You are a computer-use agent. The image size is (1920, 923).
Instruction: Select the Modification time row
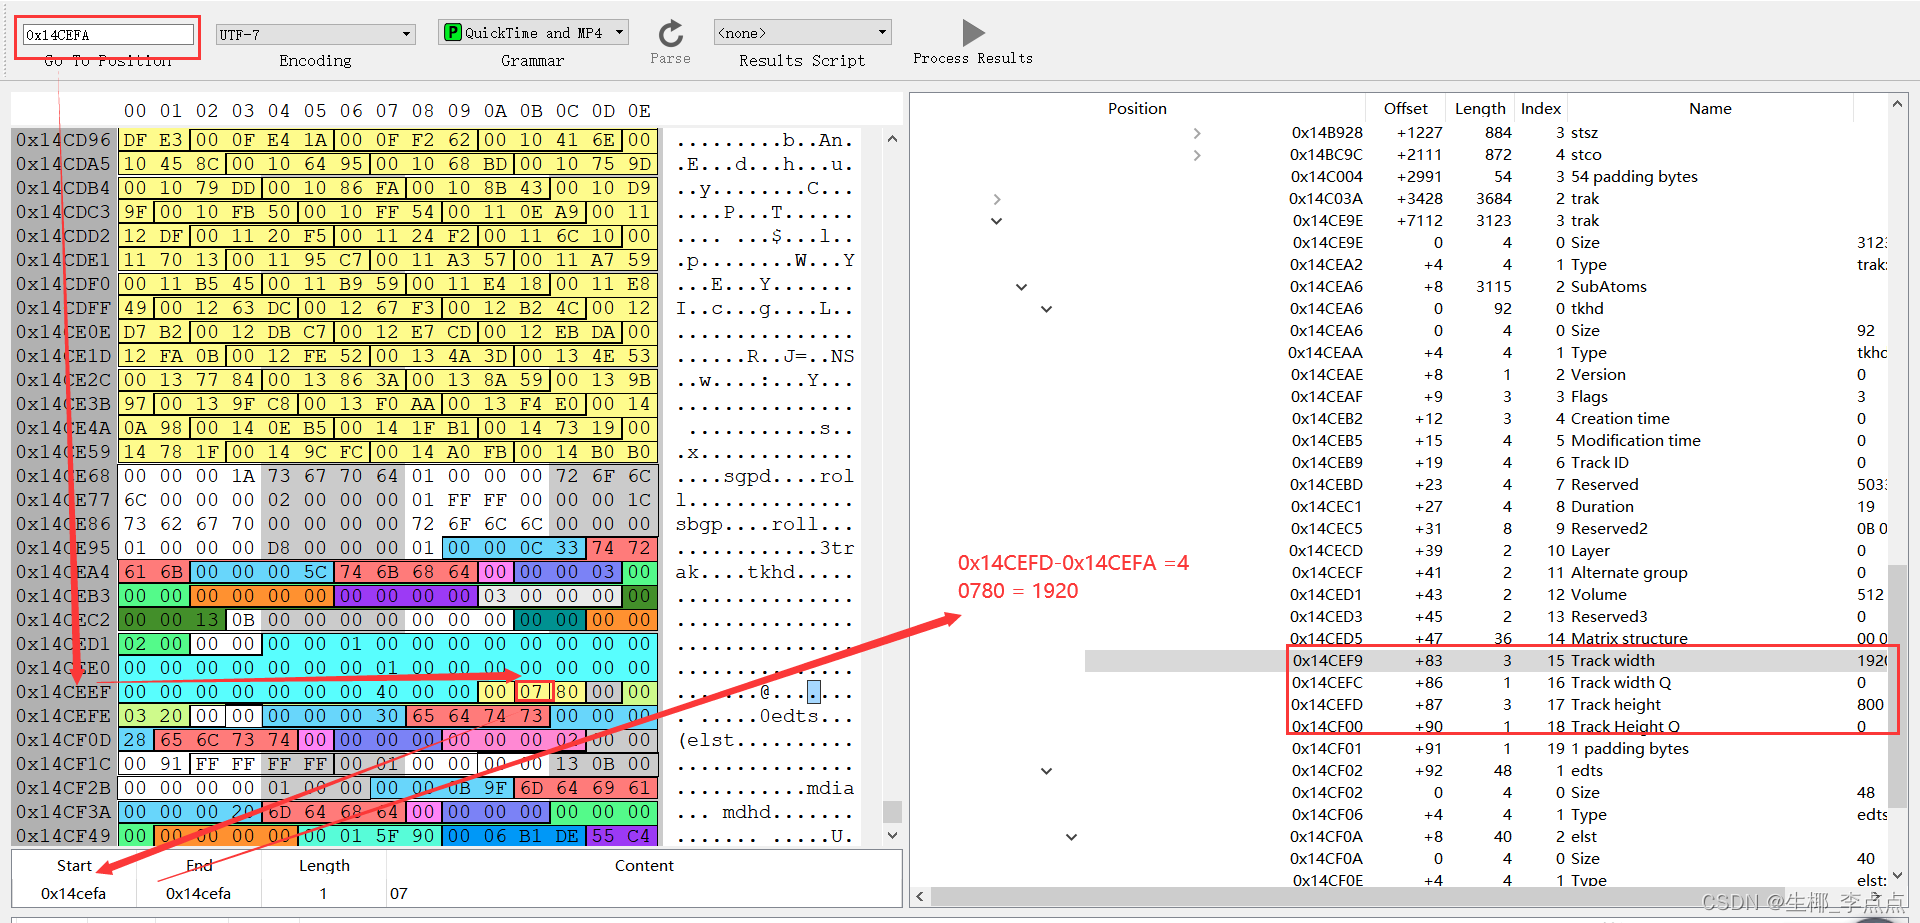point(1486,441)
